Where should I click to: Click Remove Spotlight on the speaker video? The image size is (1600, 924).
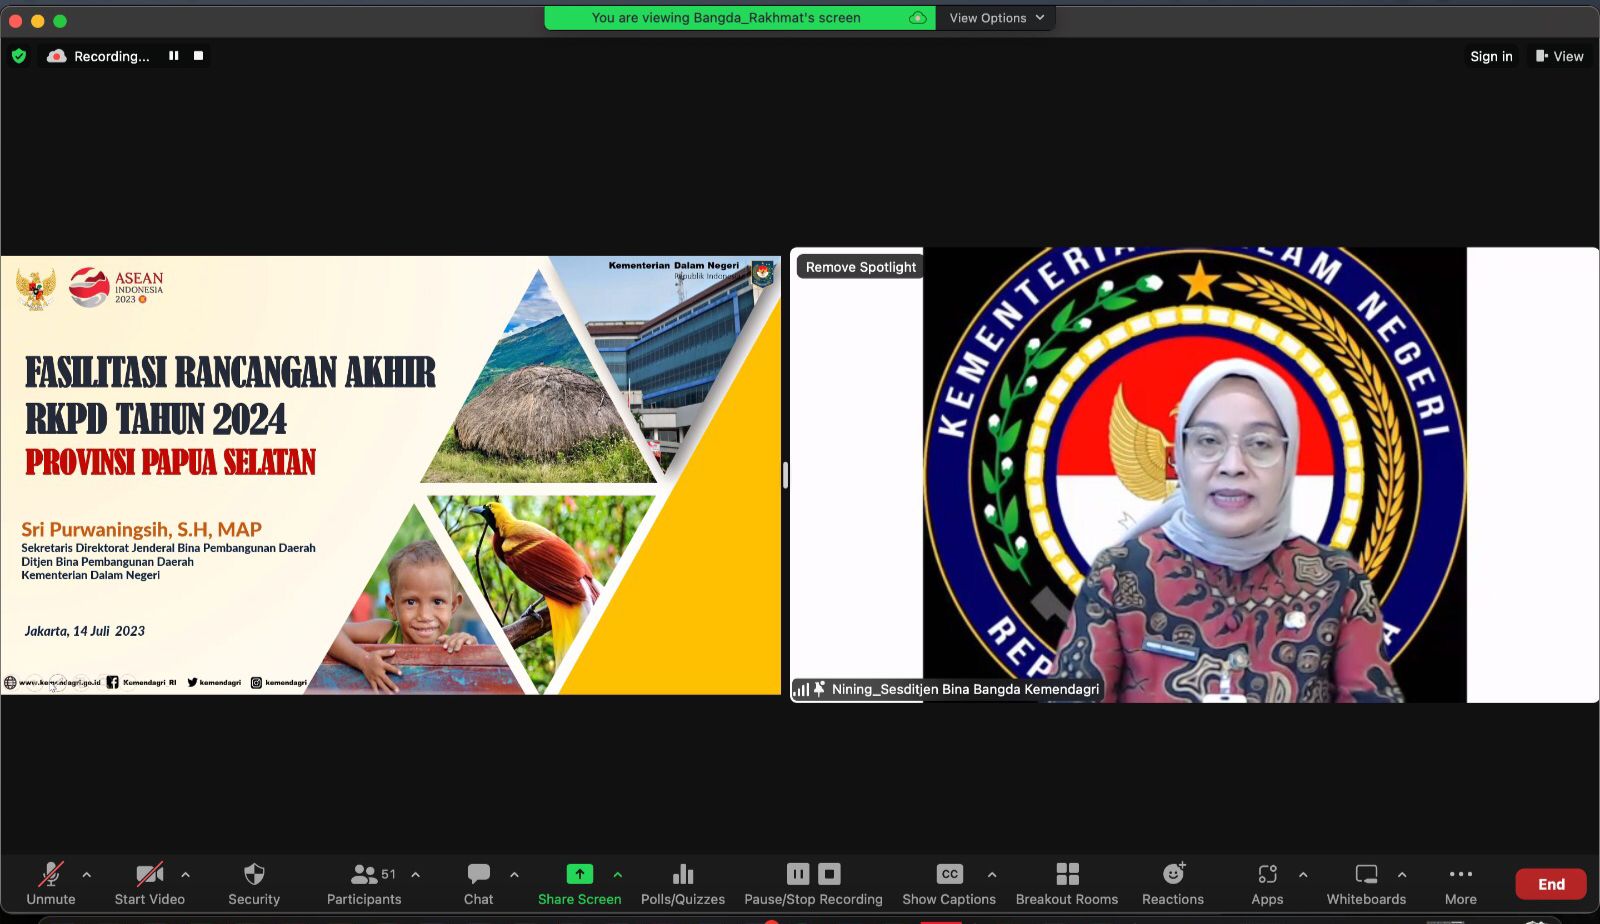pos(861,267)
